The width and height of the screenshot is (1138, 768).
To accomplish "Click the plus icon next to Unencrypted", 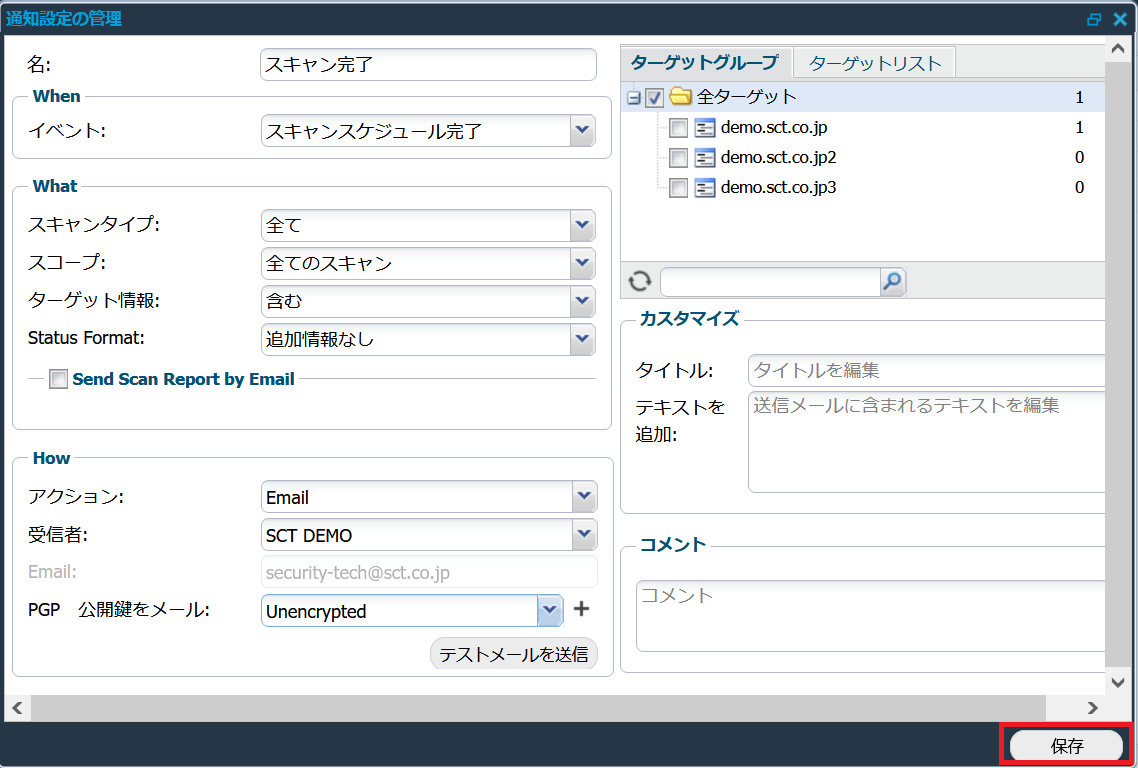I will [581, 609].
